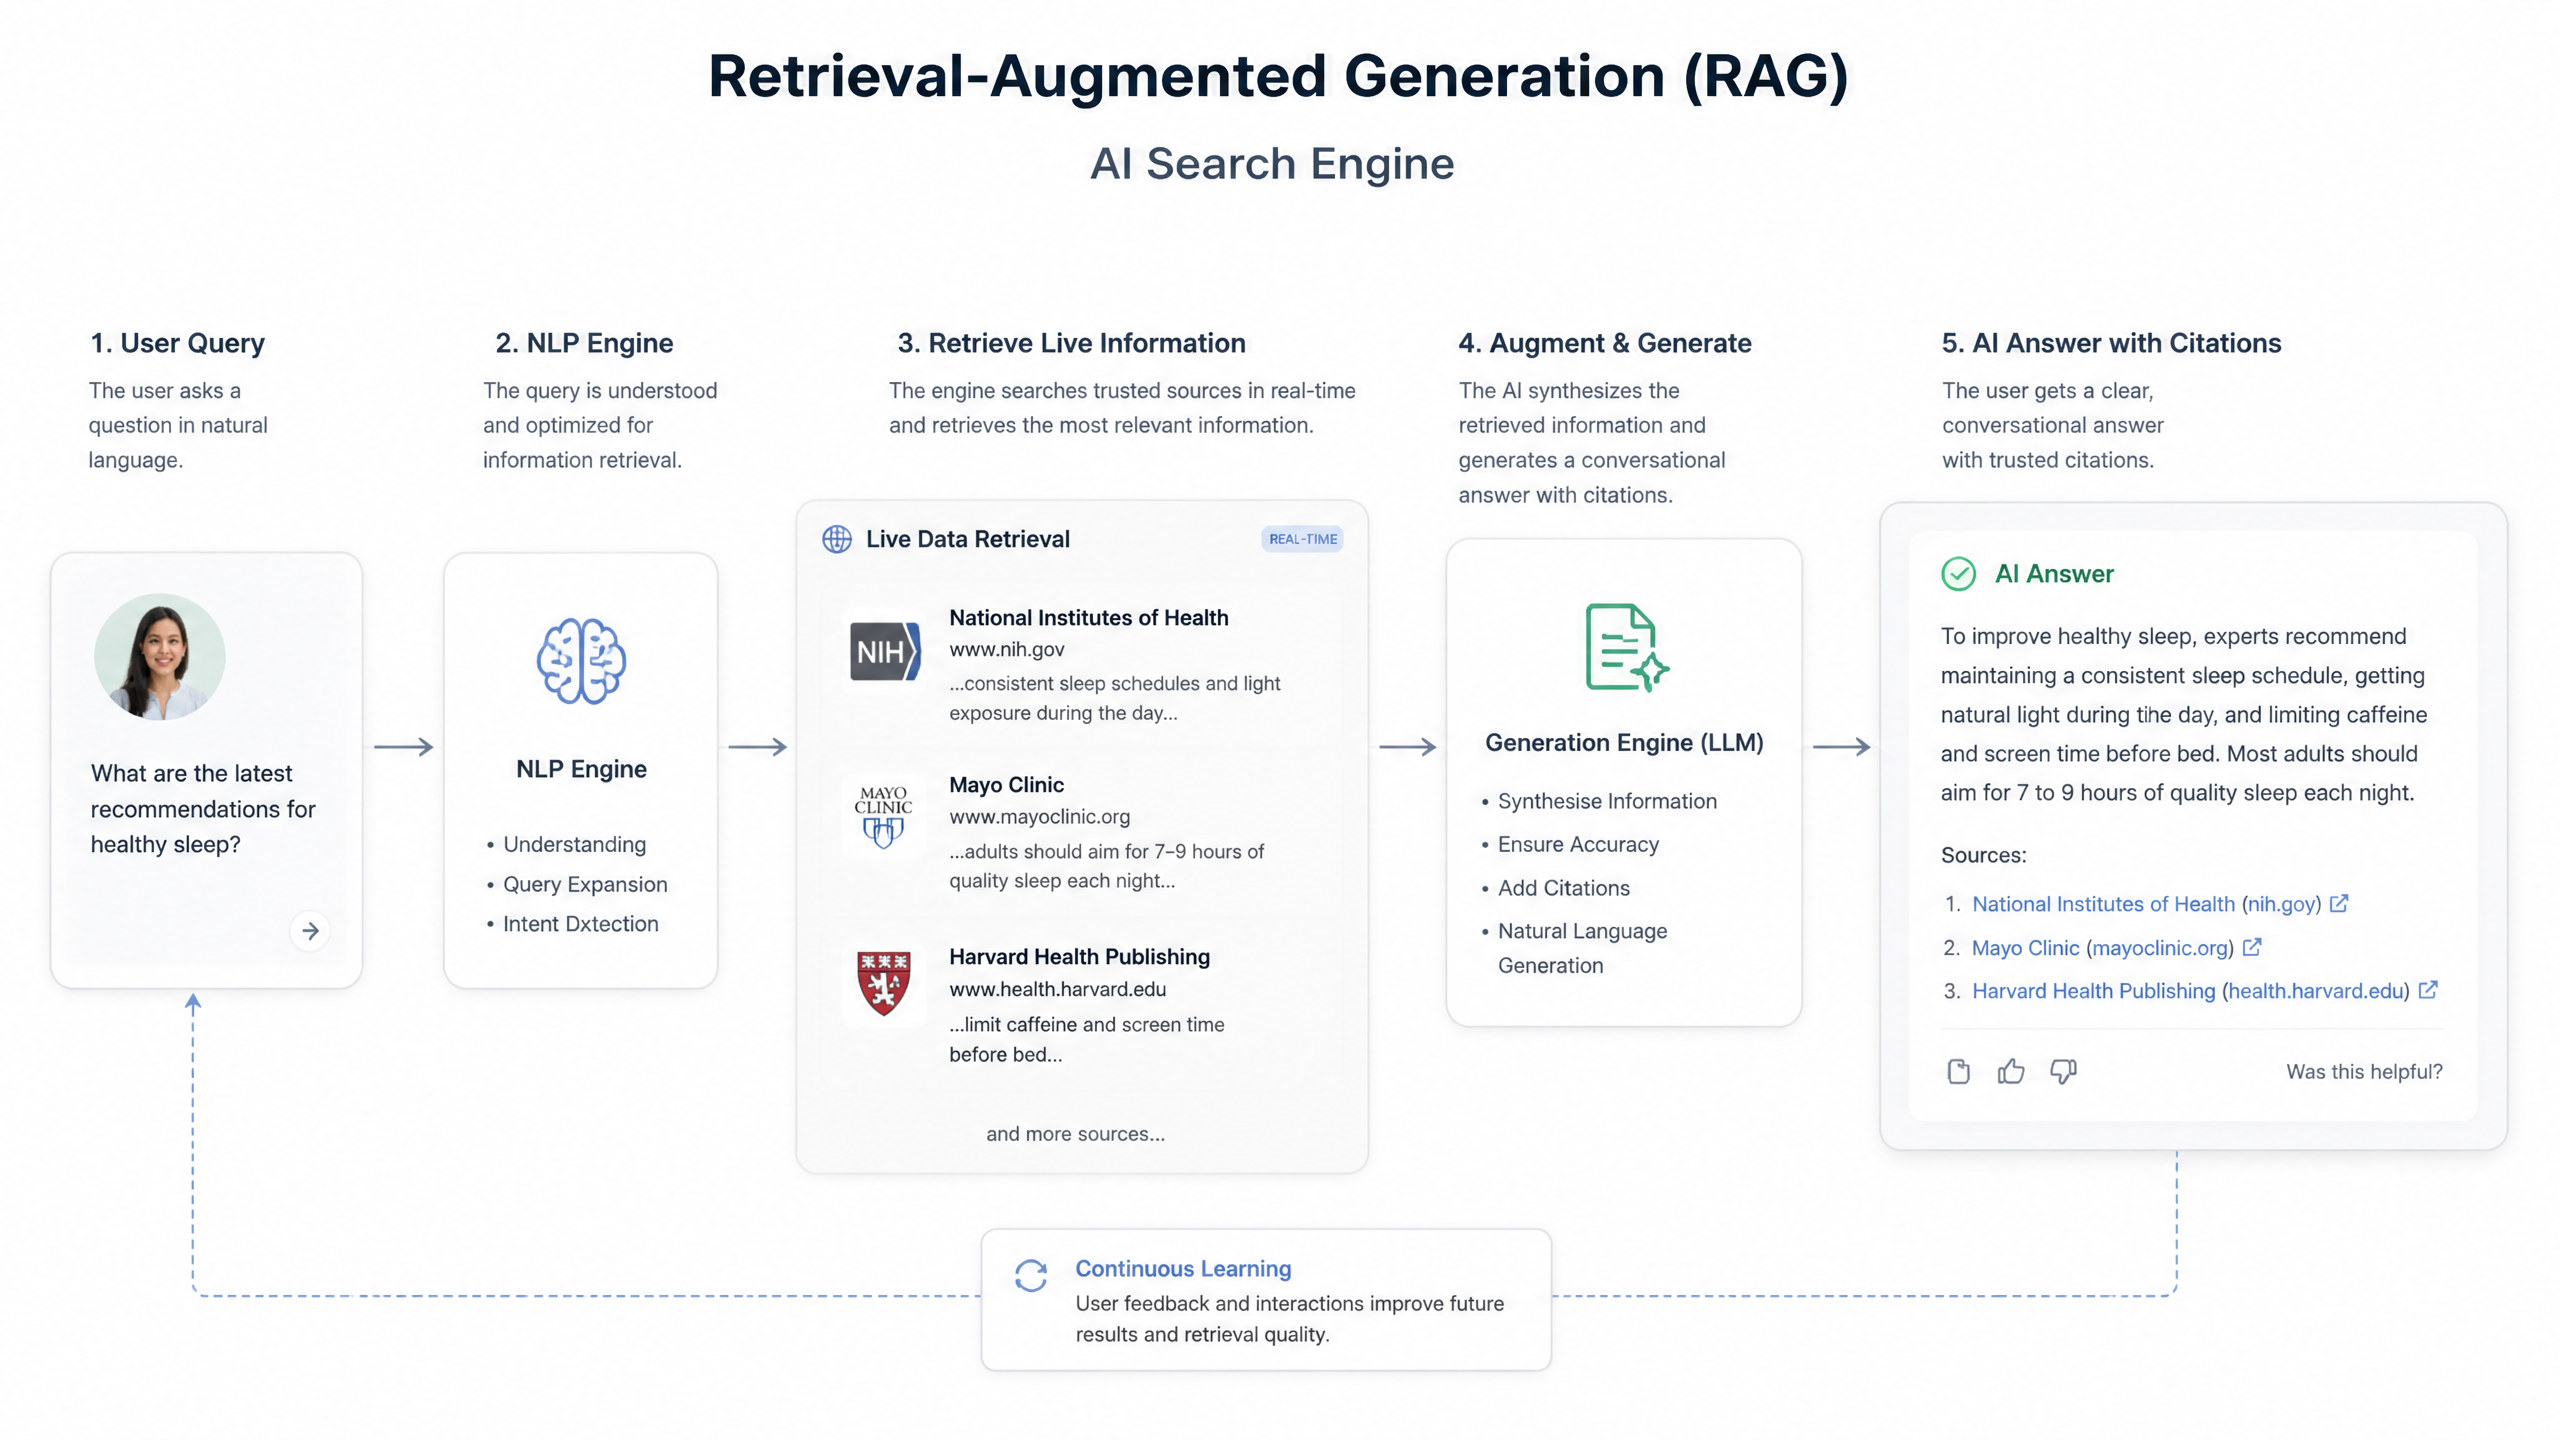Click the 'AI Answer' green title
Screen dimensions: 2560x1440
[x=2054, y=574]
